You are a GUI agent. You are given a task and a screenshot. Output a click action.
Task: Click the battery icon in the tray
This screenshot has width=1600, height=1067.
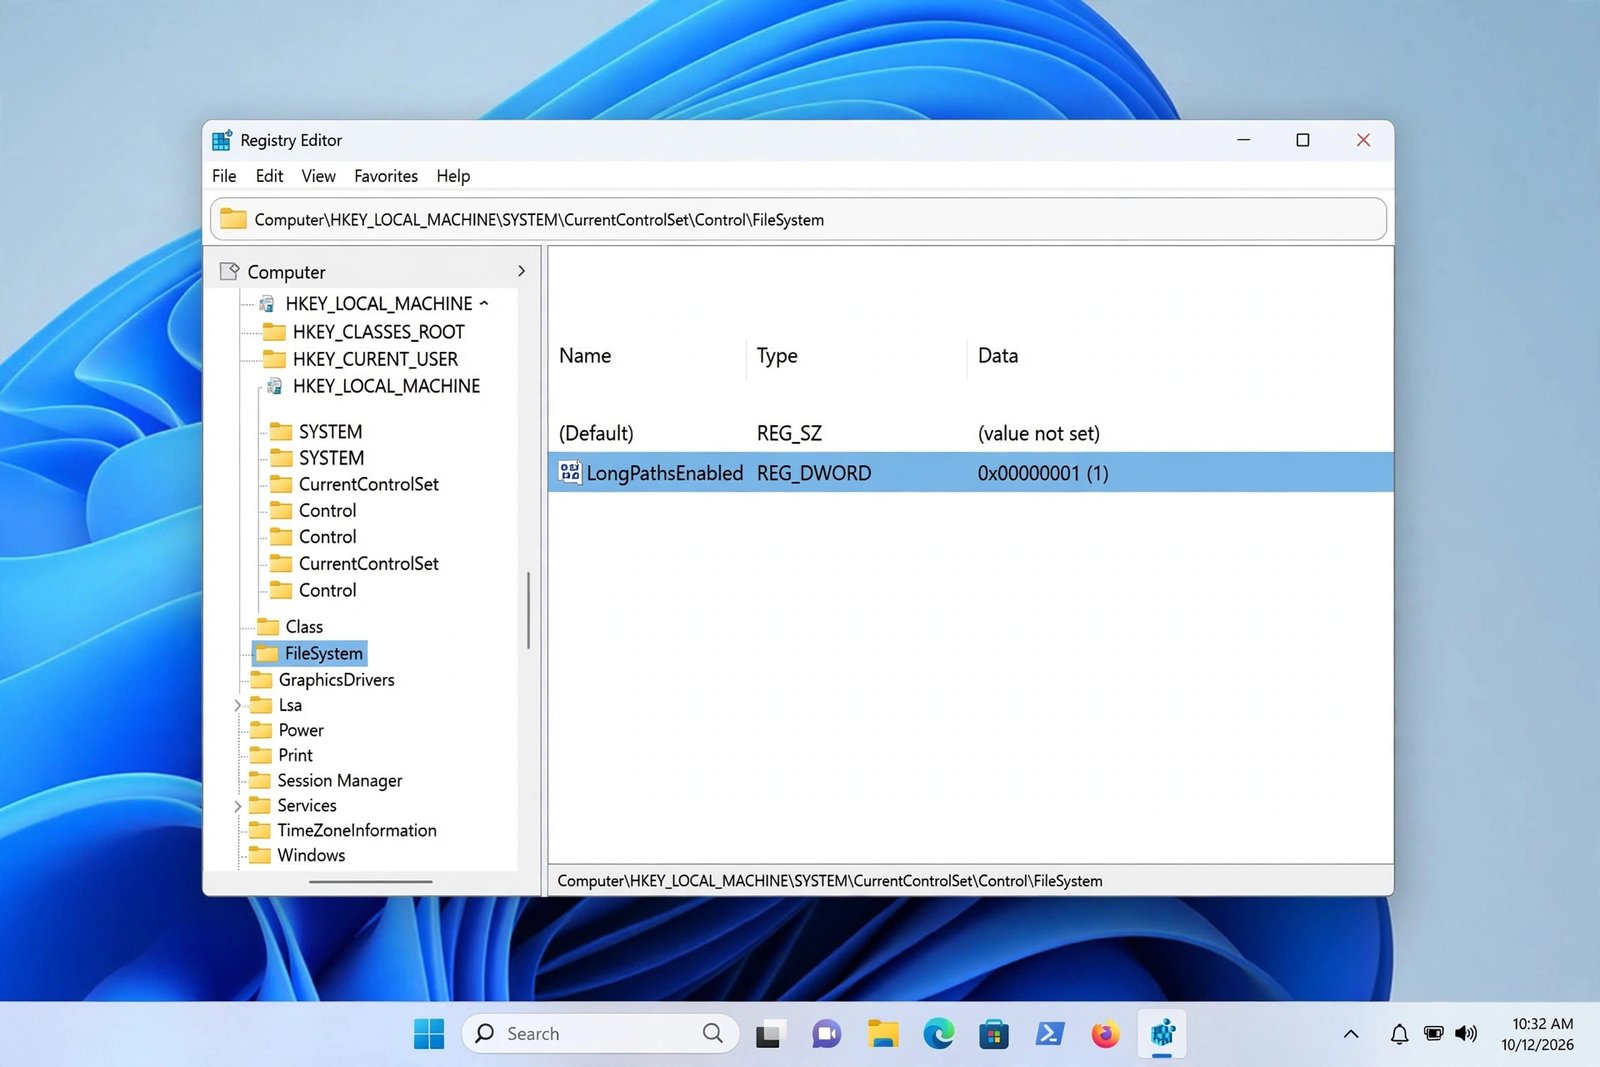point(1433,1033)
